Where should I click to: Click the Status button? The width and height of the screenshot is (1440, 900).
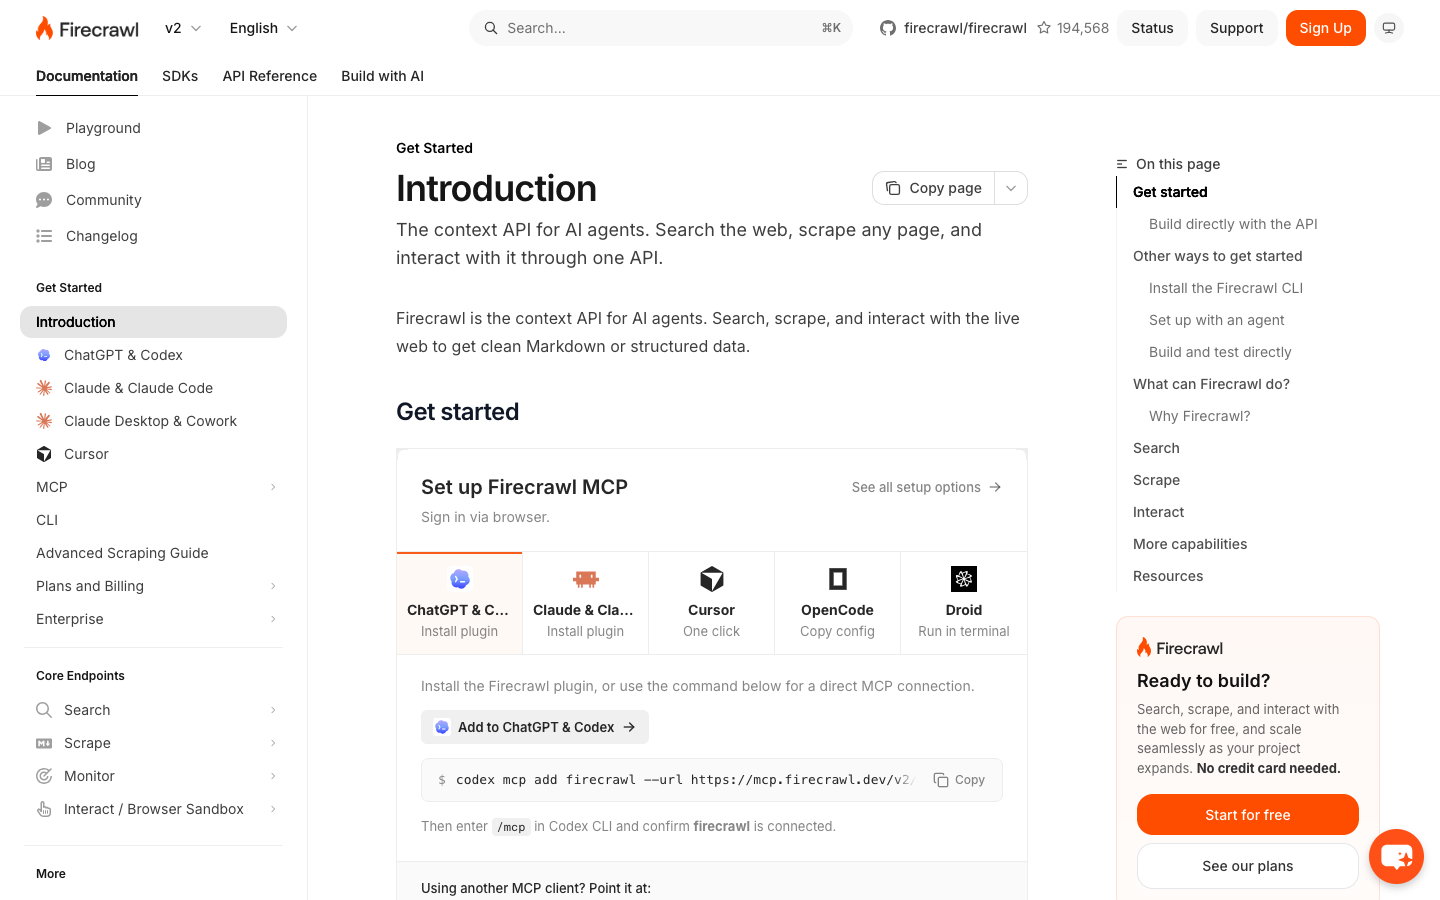coord(1152,28)
